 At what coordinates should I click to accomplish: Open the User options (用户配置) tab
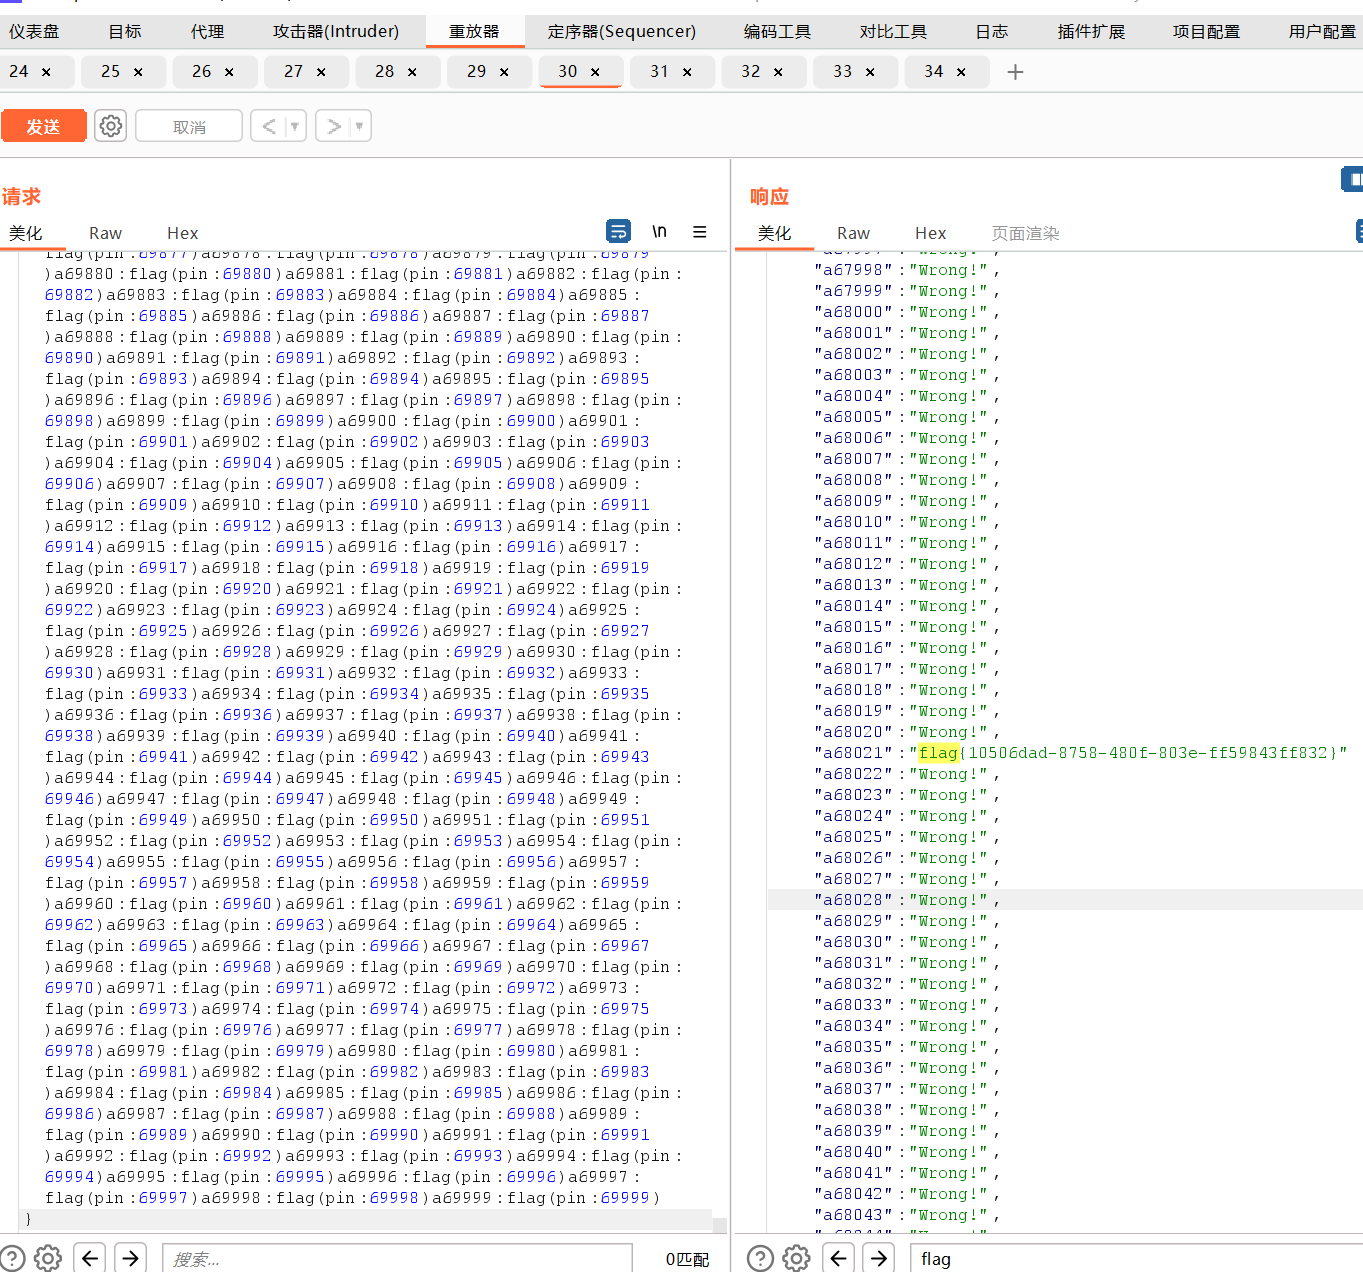(1322, 32)
